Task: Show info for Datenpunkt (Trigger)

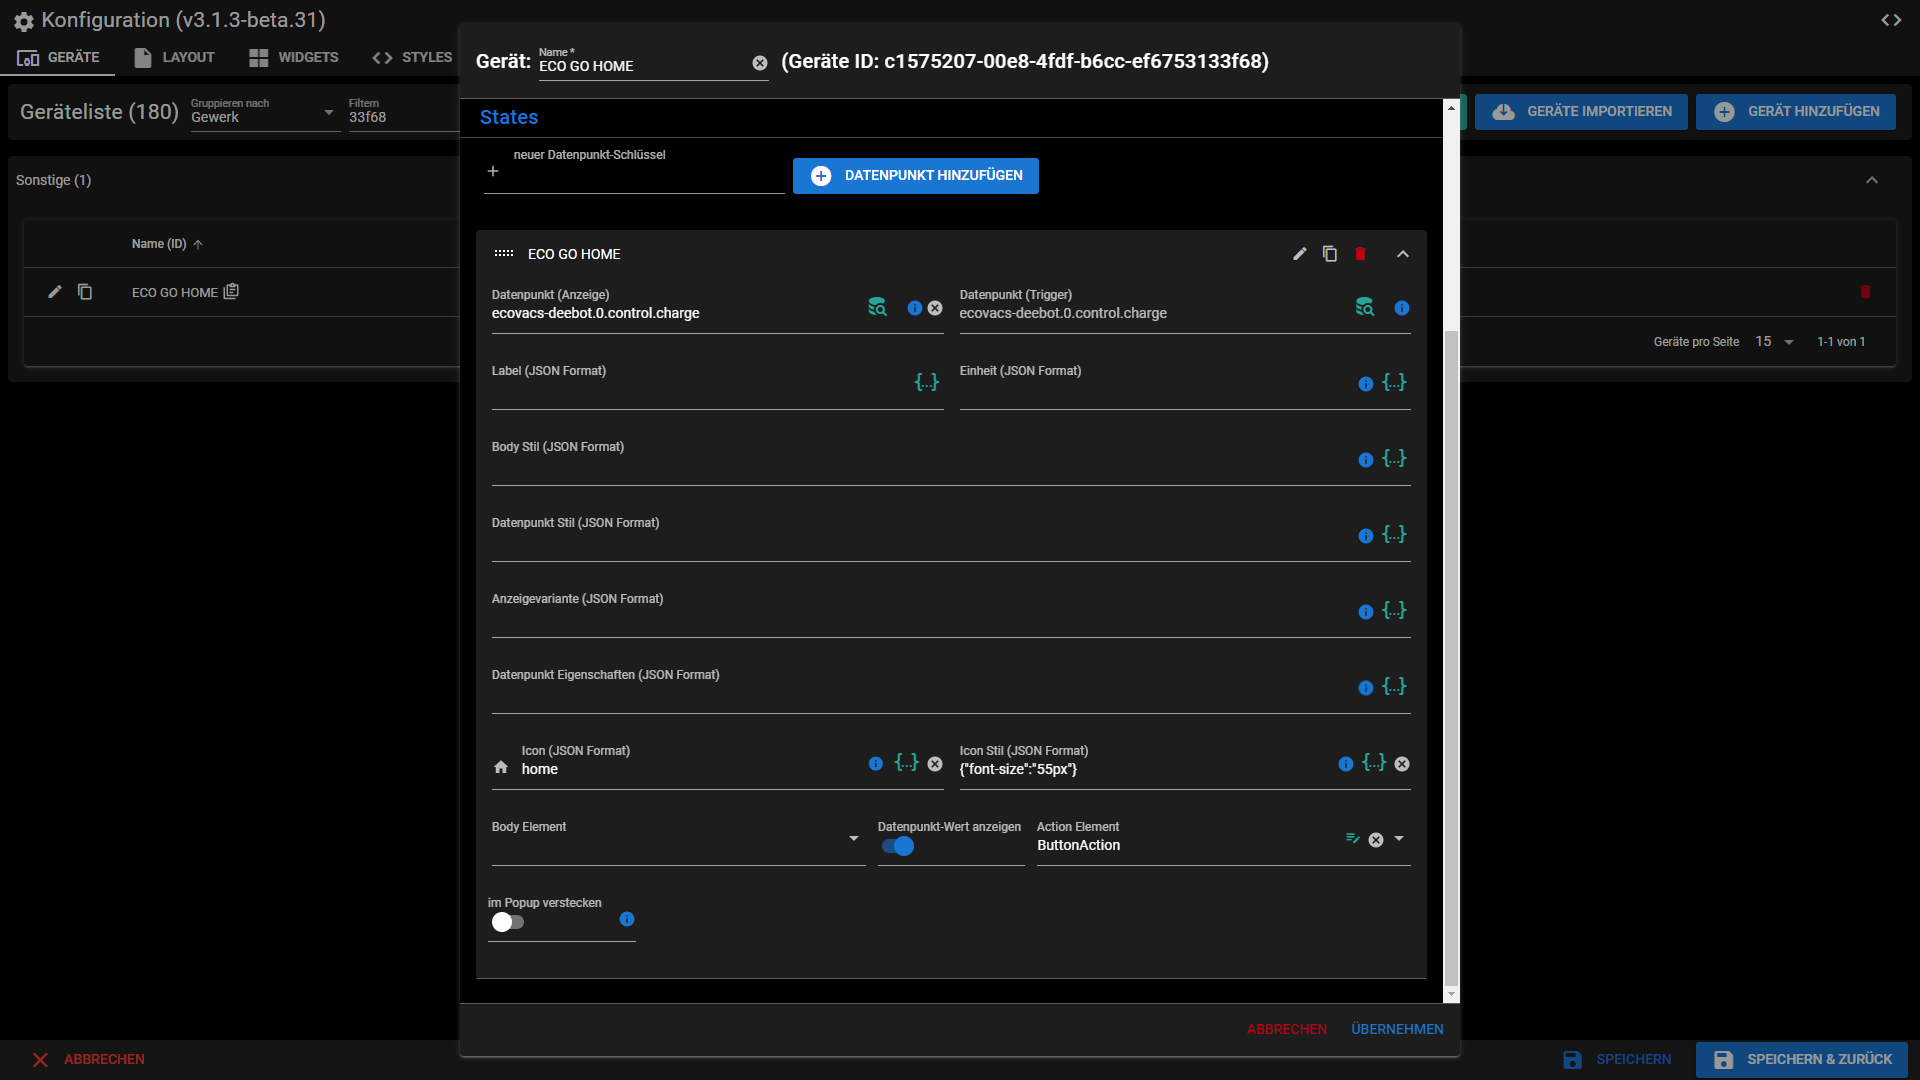Action: [1401, 308]
